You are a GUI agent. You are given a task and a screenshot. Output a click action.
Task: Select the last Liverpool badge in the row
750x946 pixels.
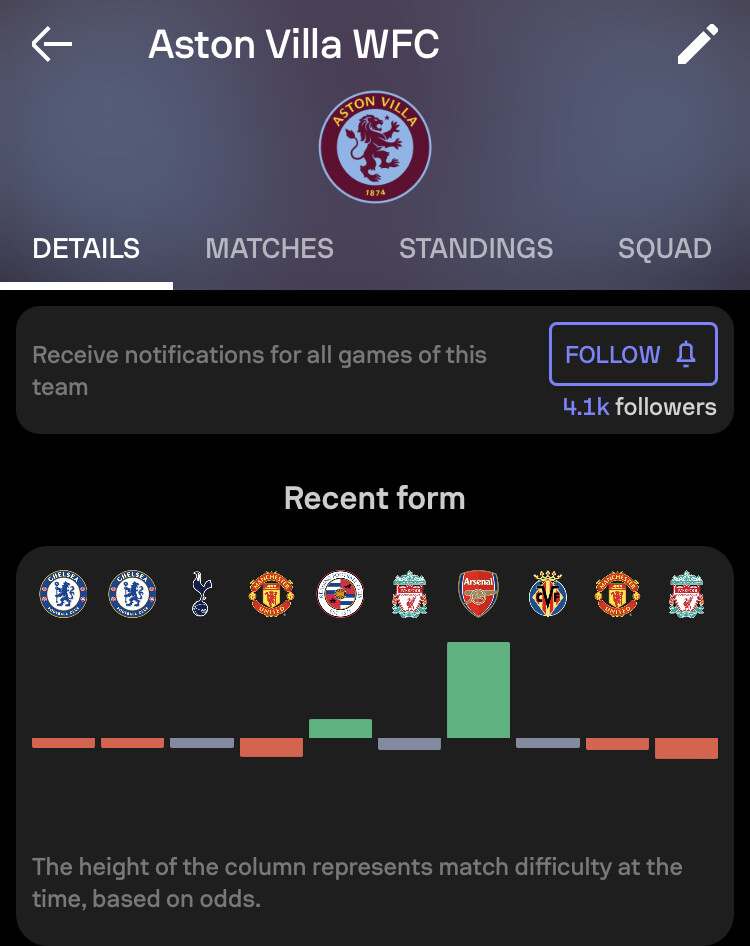pos(686,594)
